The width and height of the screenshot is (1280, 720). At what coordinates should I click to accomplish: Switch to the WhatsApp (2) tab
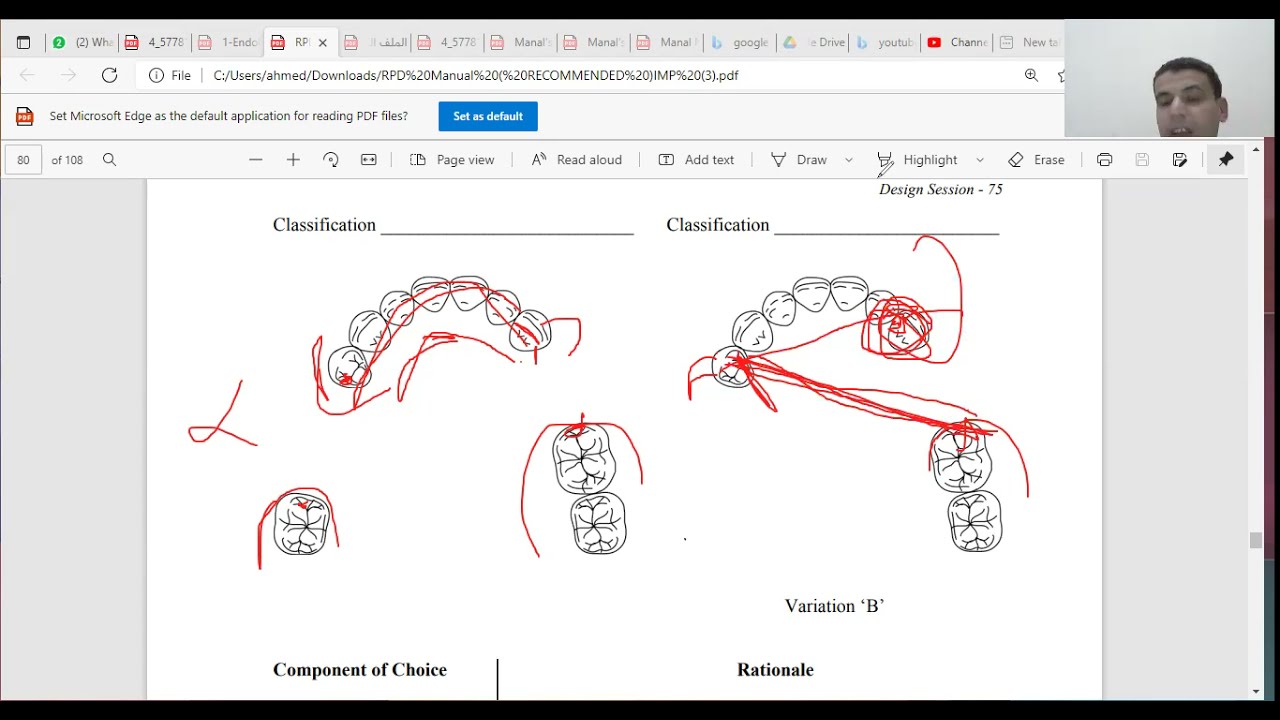tap(83, 42)
